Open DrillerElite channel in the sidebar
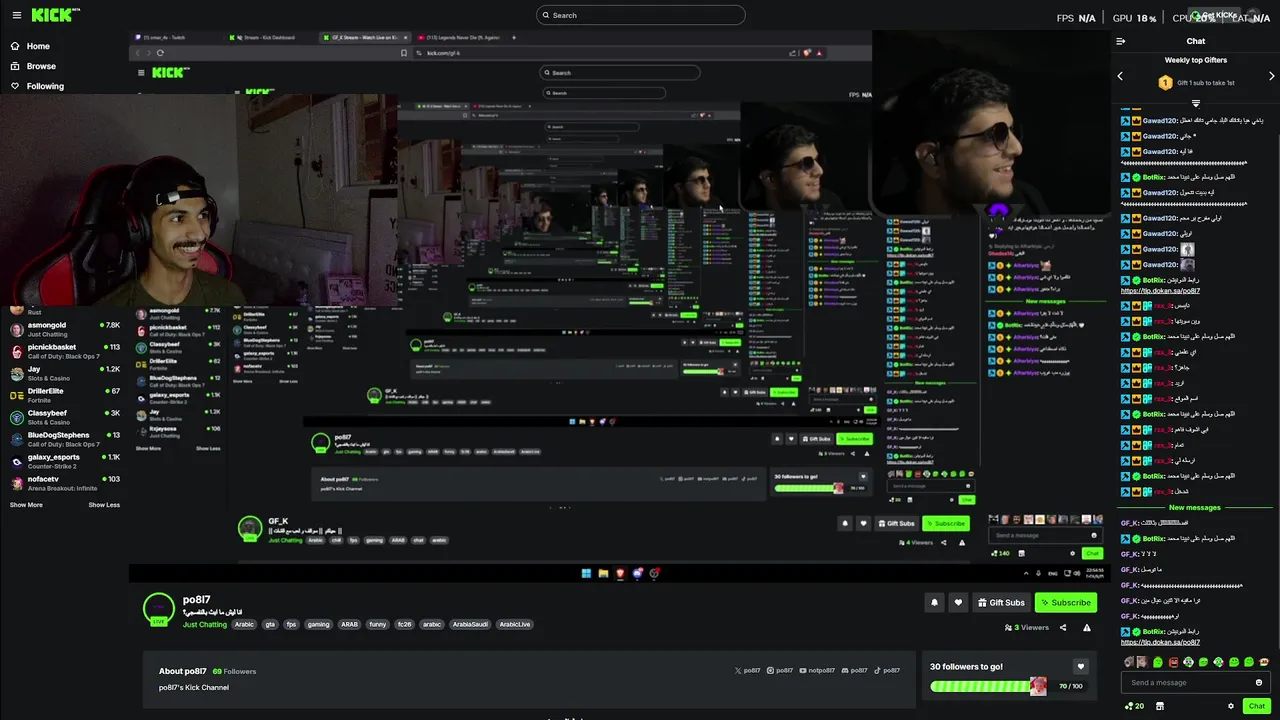 pyautogui.click(x=64, y=395)
